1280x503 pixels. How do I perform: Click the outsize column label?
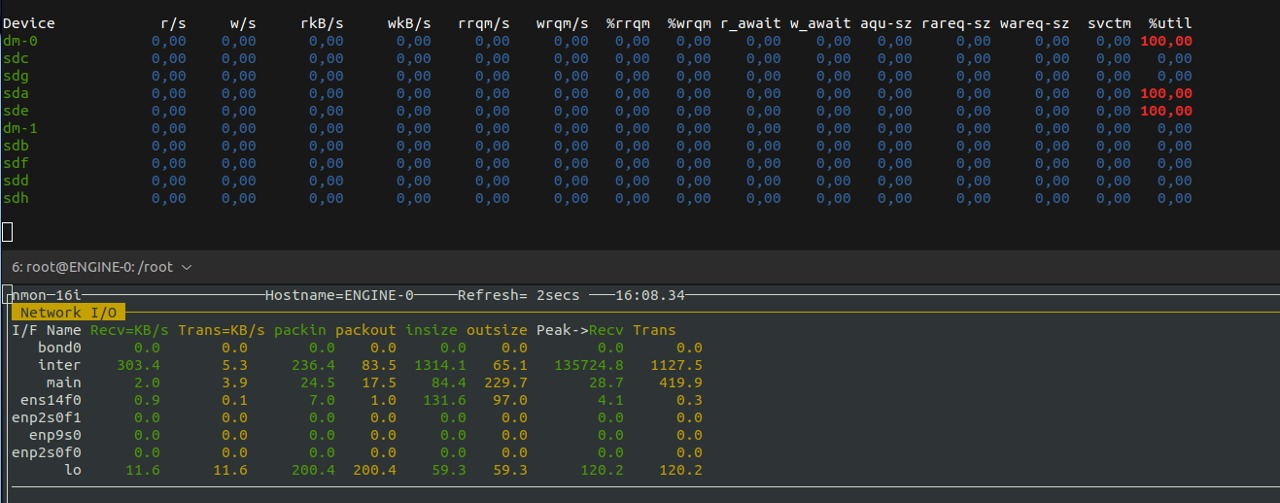pos(497,330)
